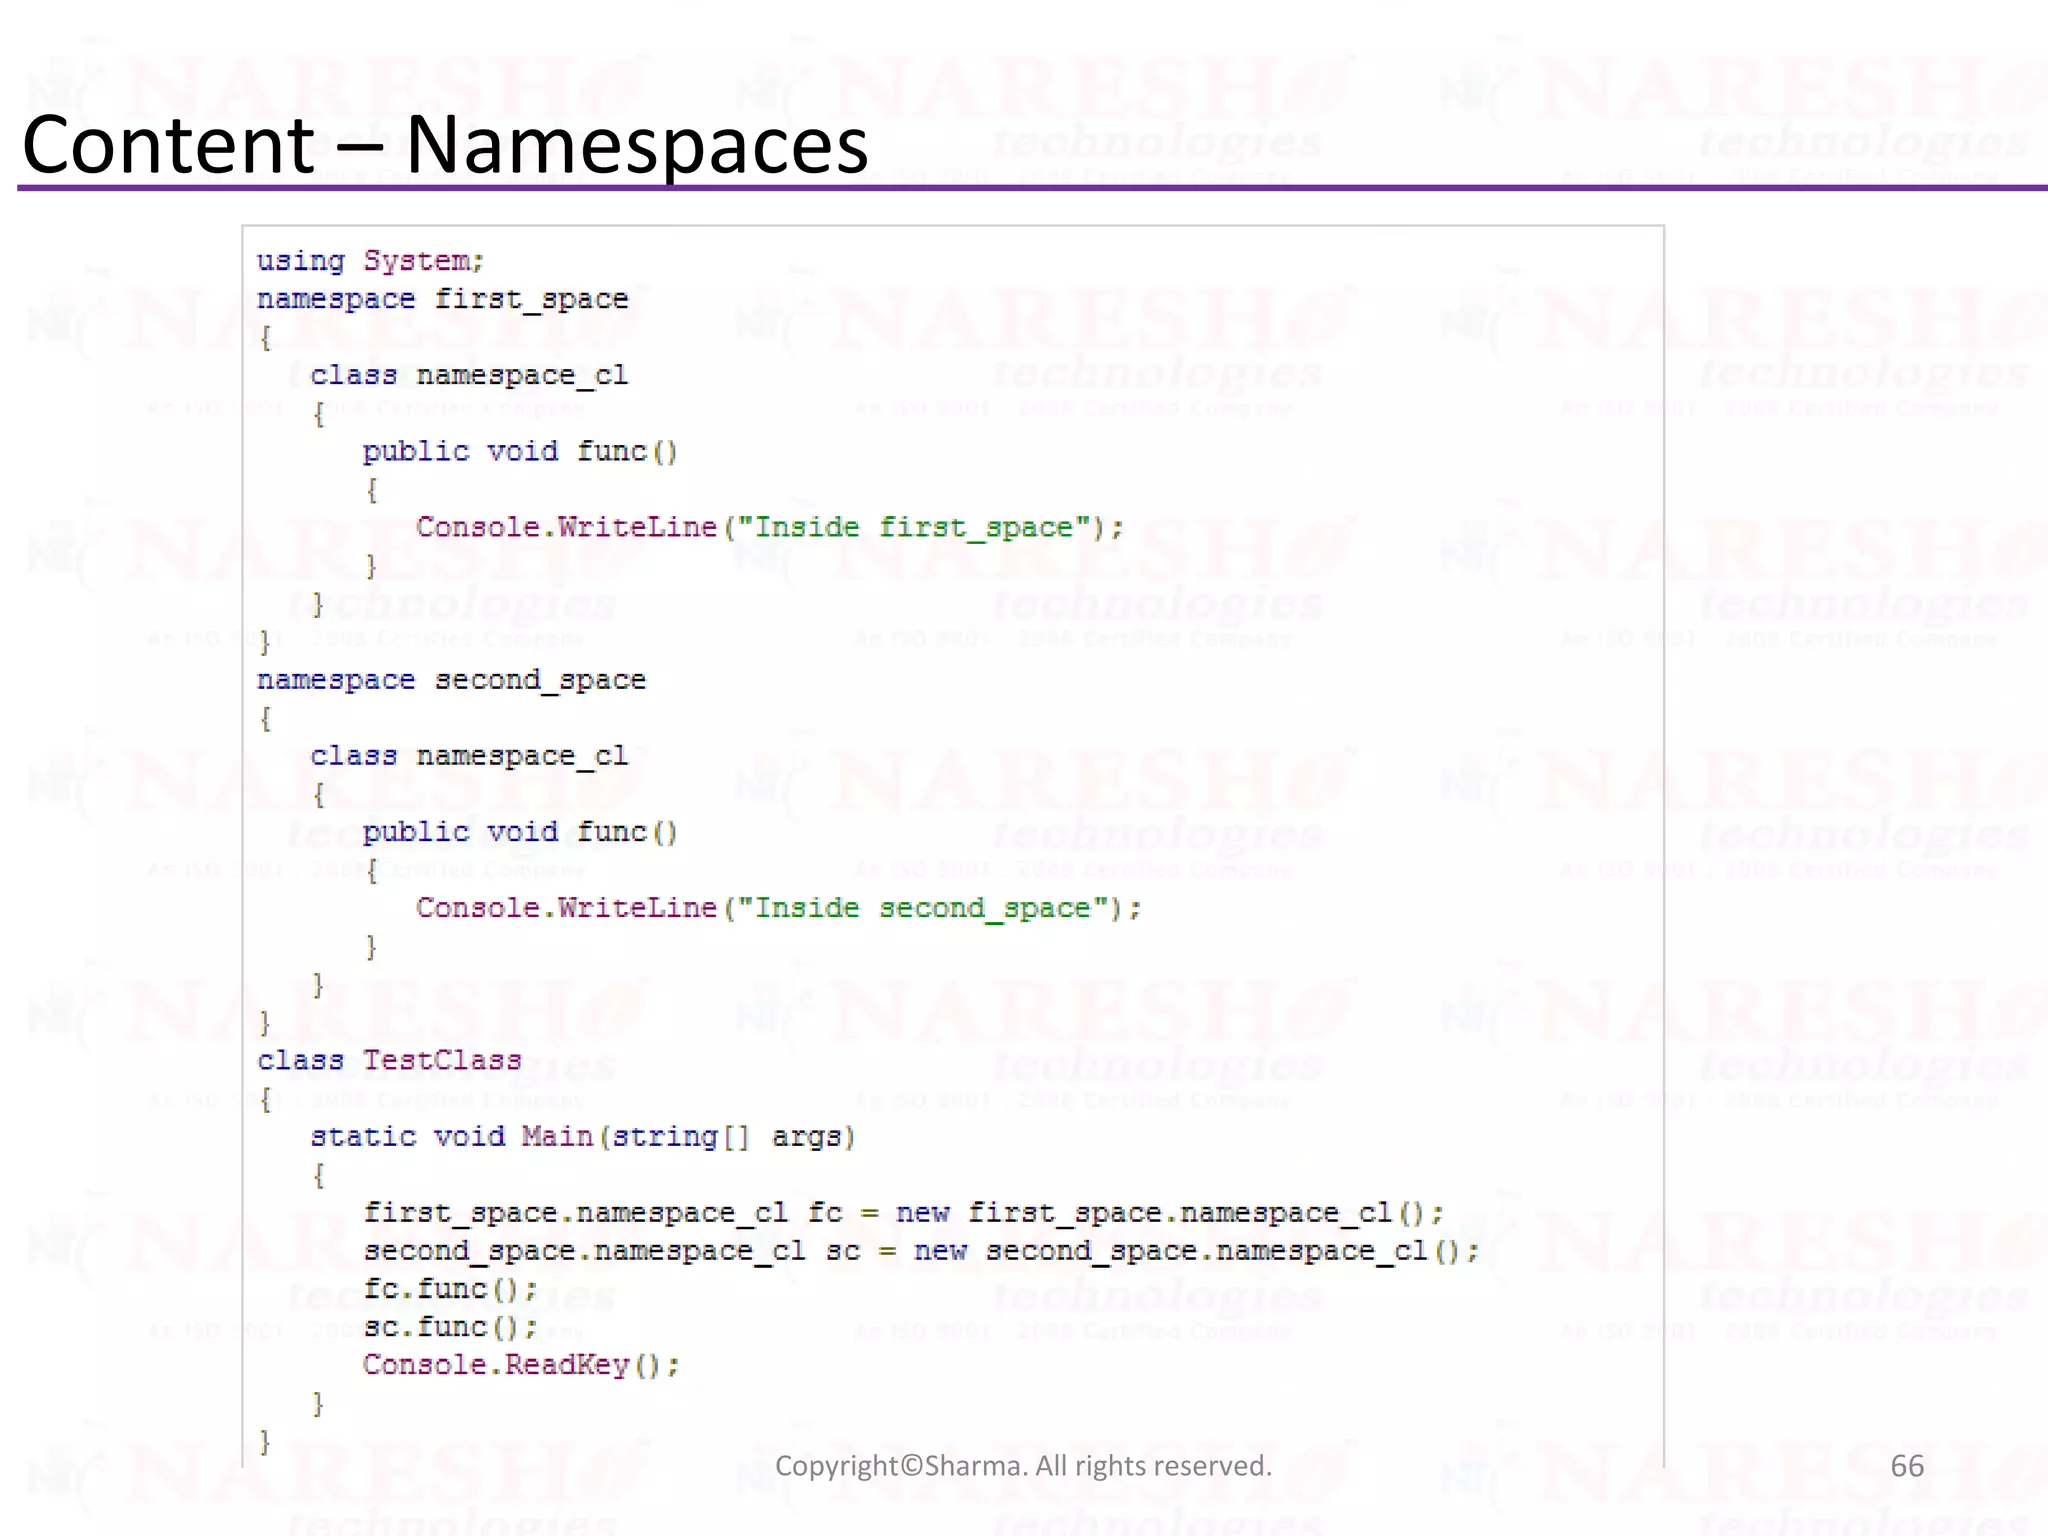Image resolution: width=2048 pixels, height=1536 pixels.
Task: Click the 'namespace second_space' declaration line
Action: 451,680
